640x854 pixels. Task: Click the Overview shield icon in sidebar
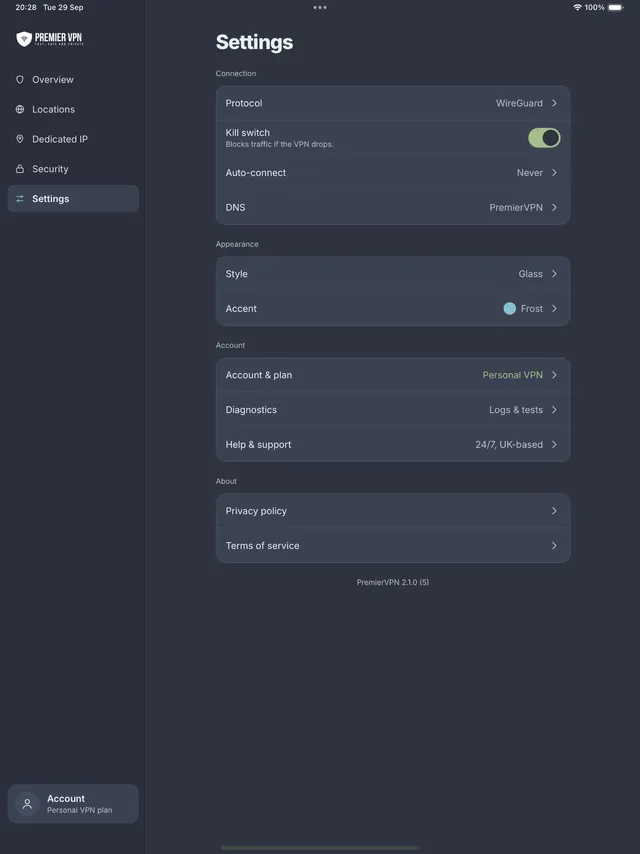20,80
